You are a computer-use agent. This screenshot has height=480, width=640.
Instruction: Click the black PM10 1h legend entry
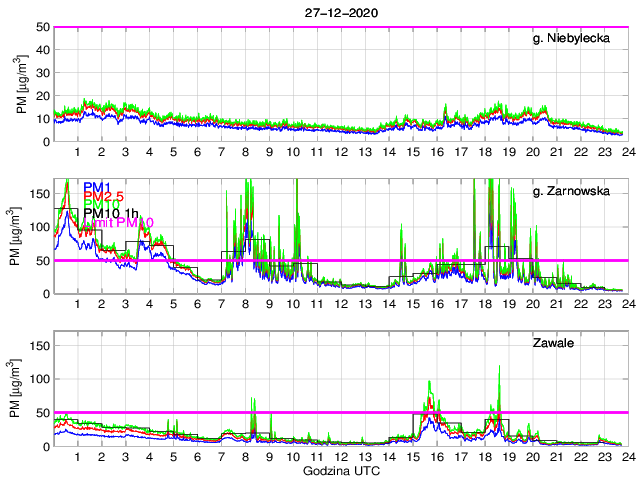(111, 213)
